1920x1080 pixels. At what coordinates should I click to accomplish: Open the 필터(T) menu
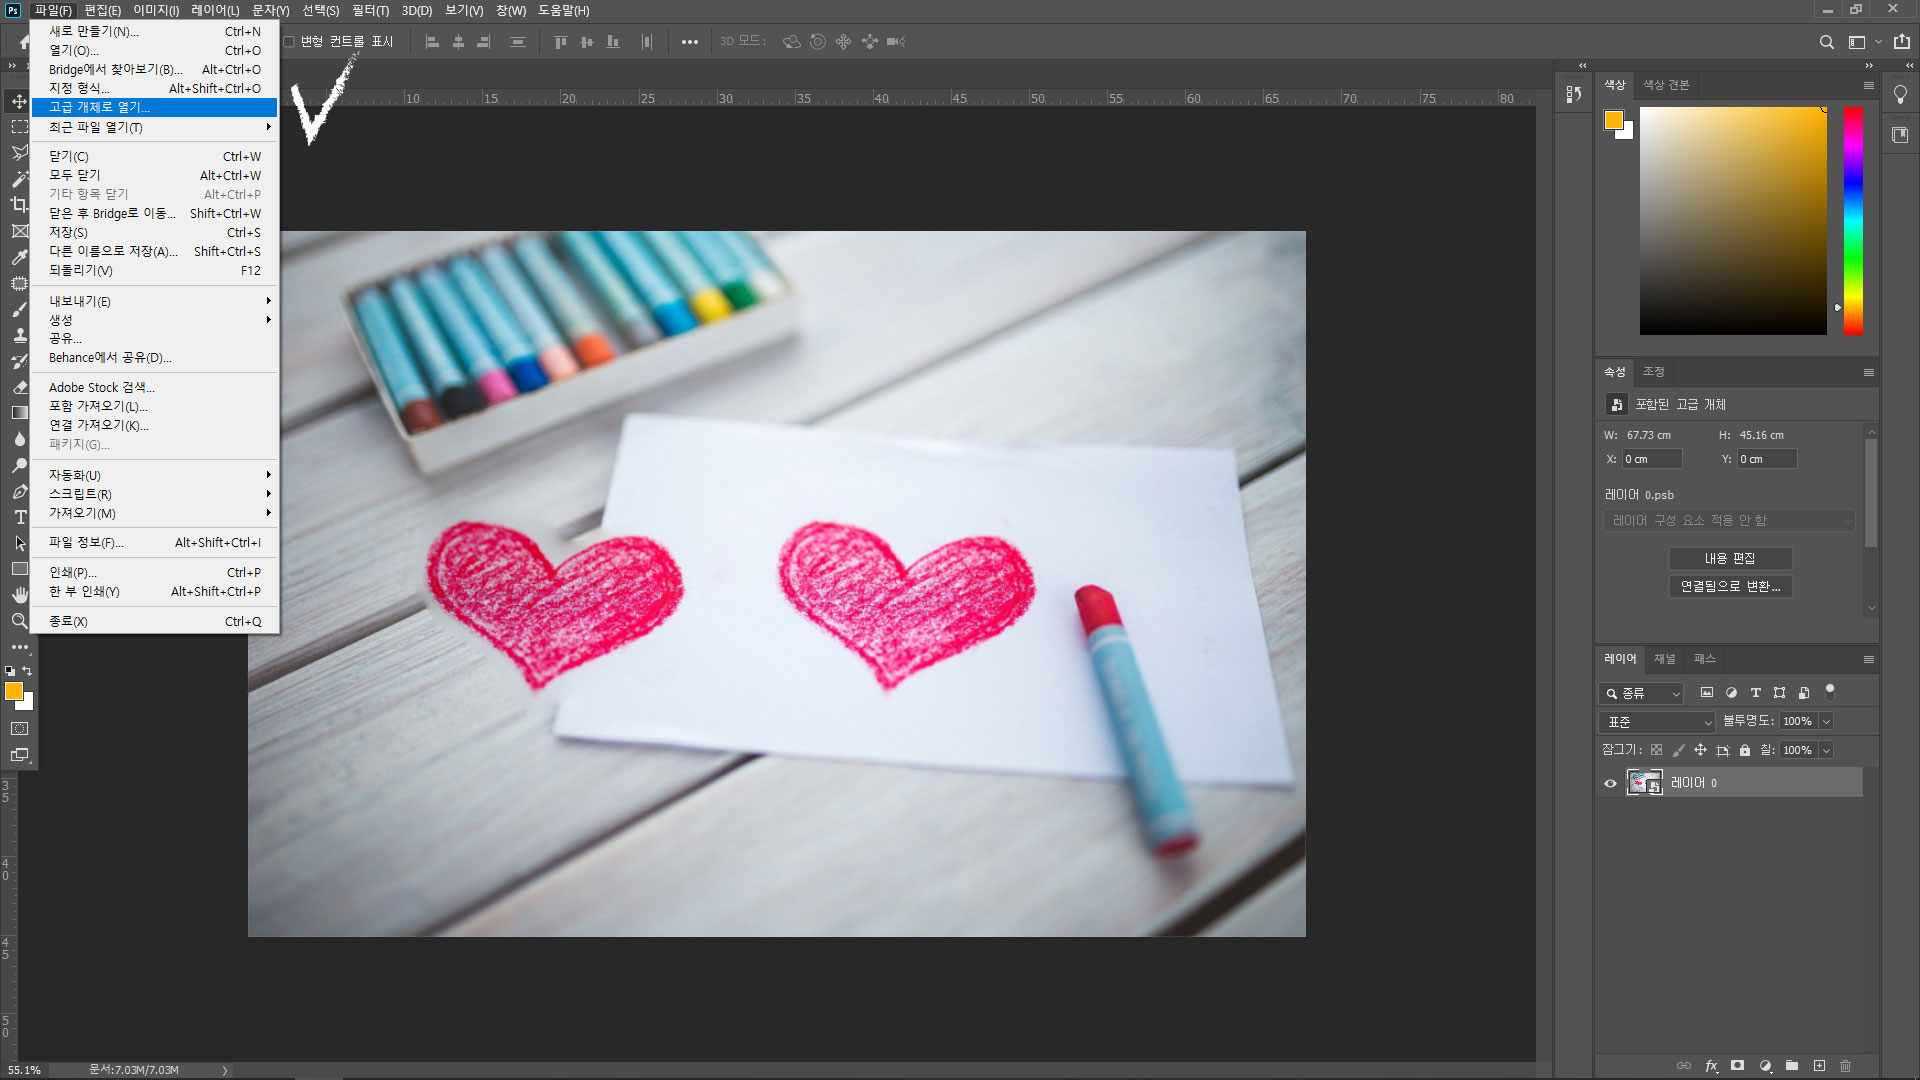[x=370, y=10]
